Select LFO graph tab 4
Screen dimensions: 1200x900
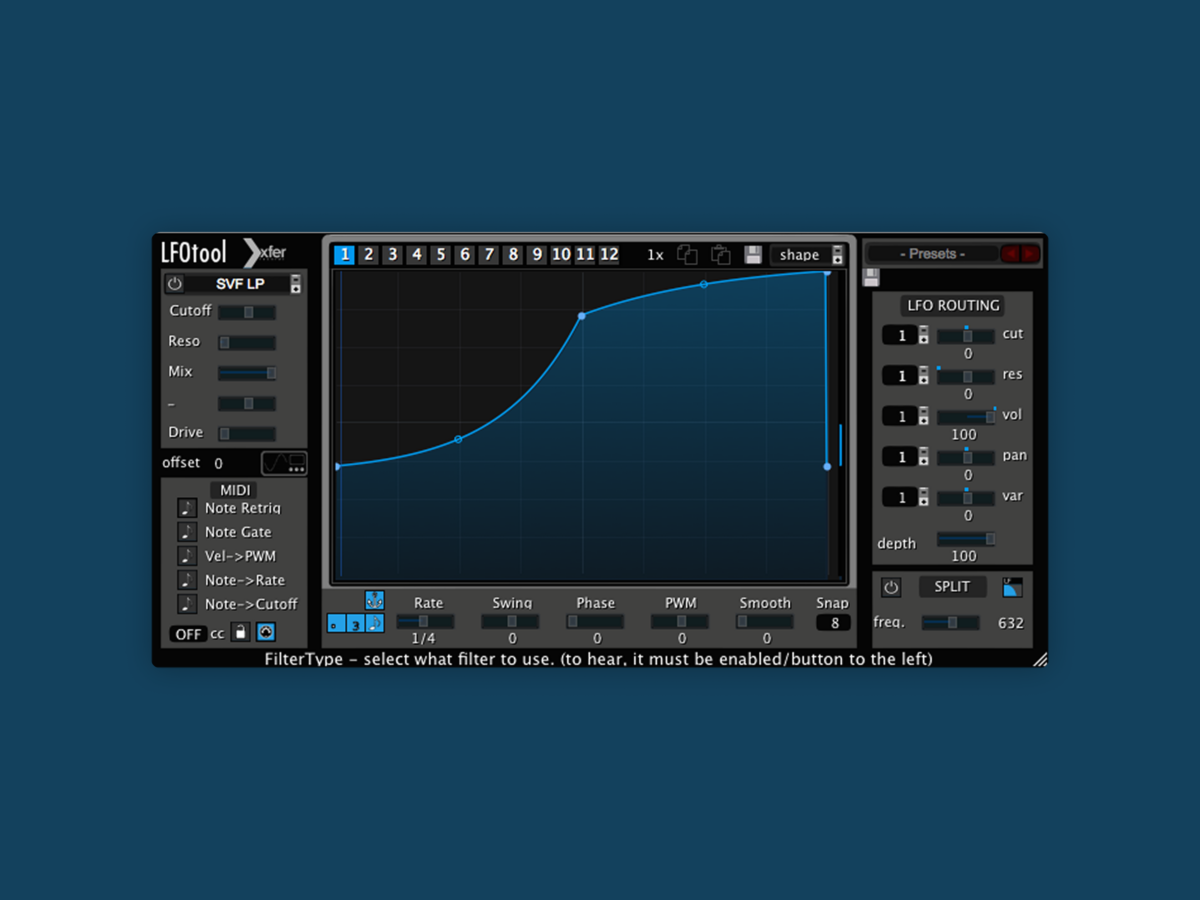pyautogui.click(x=417, y=255)
